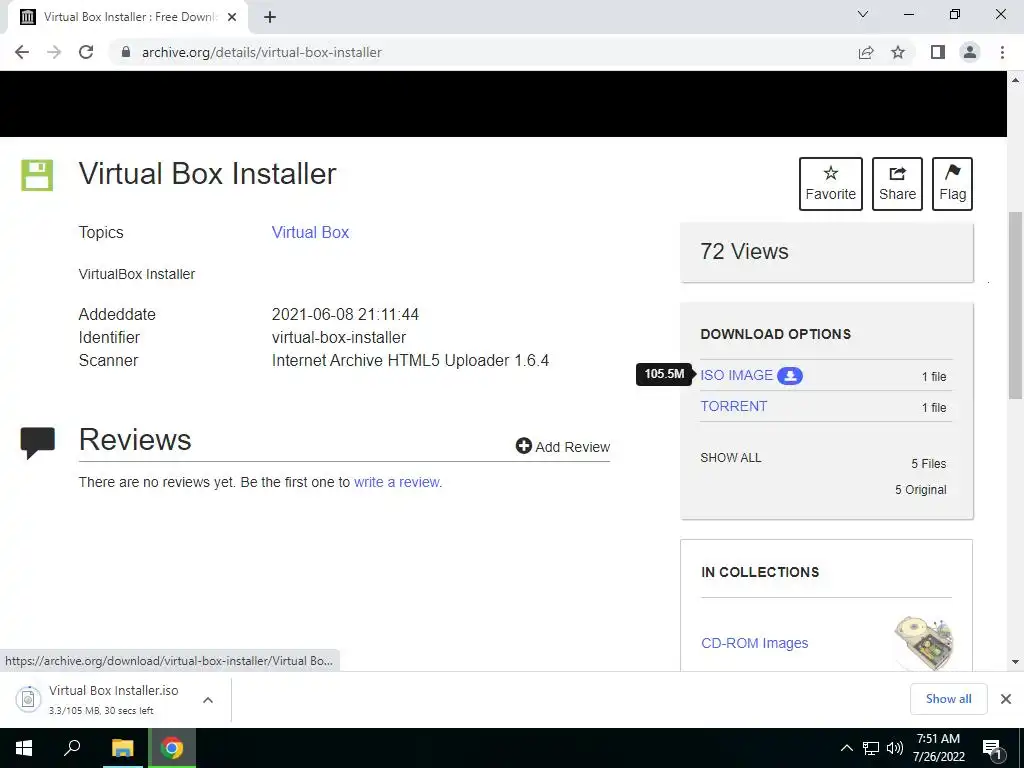1024x768 pixels.
Task: Click the Share item button
Action: click(x=897, y=184)
